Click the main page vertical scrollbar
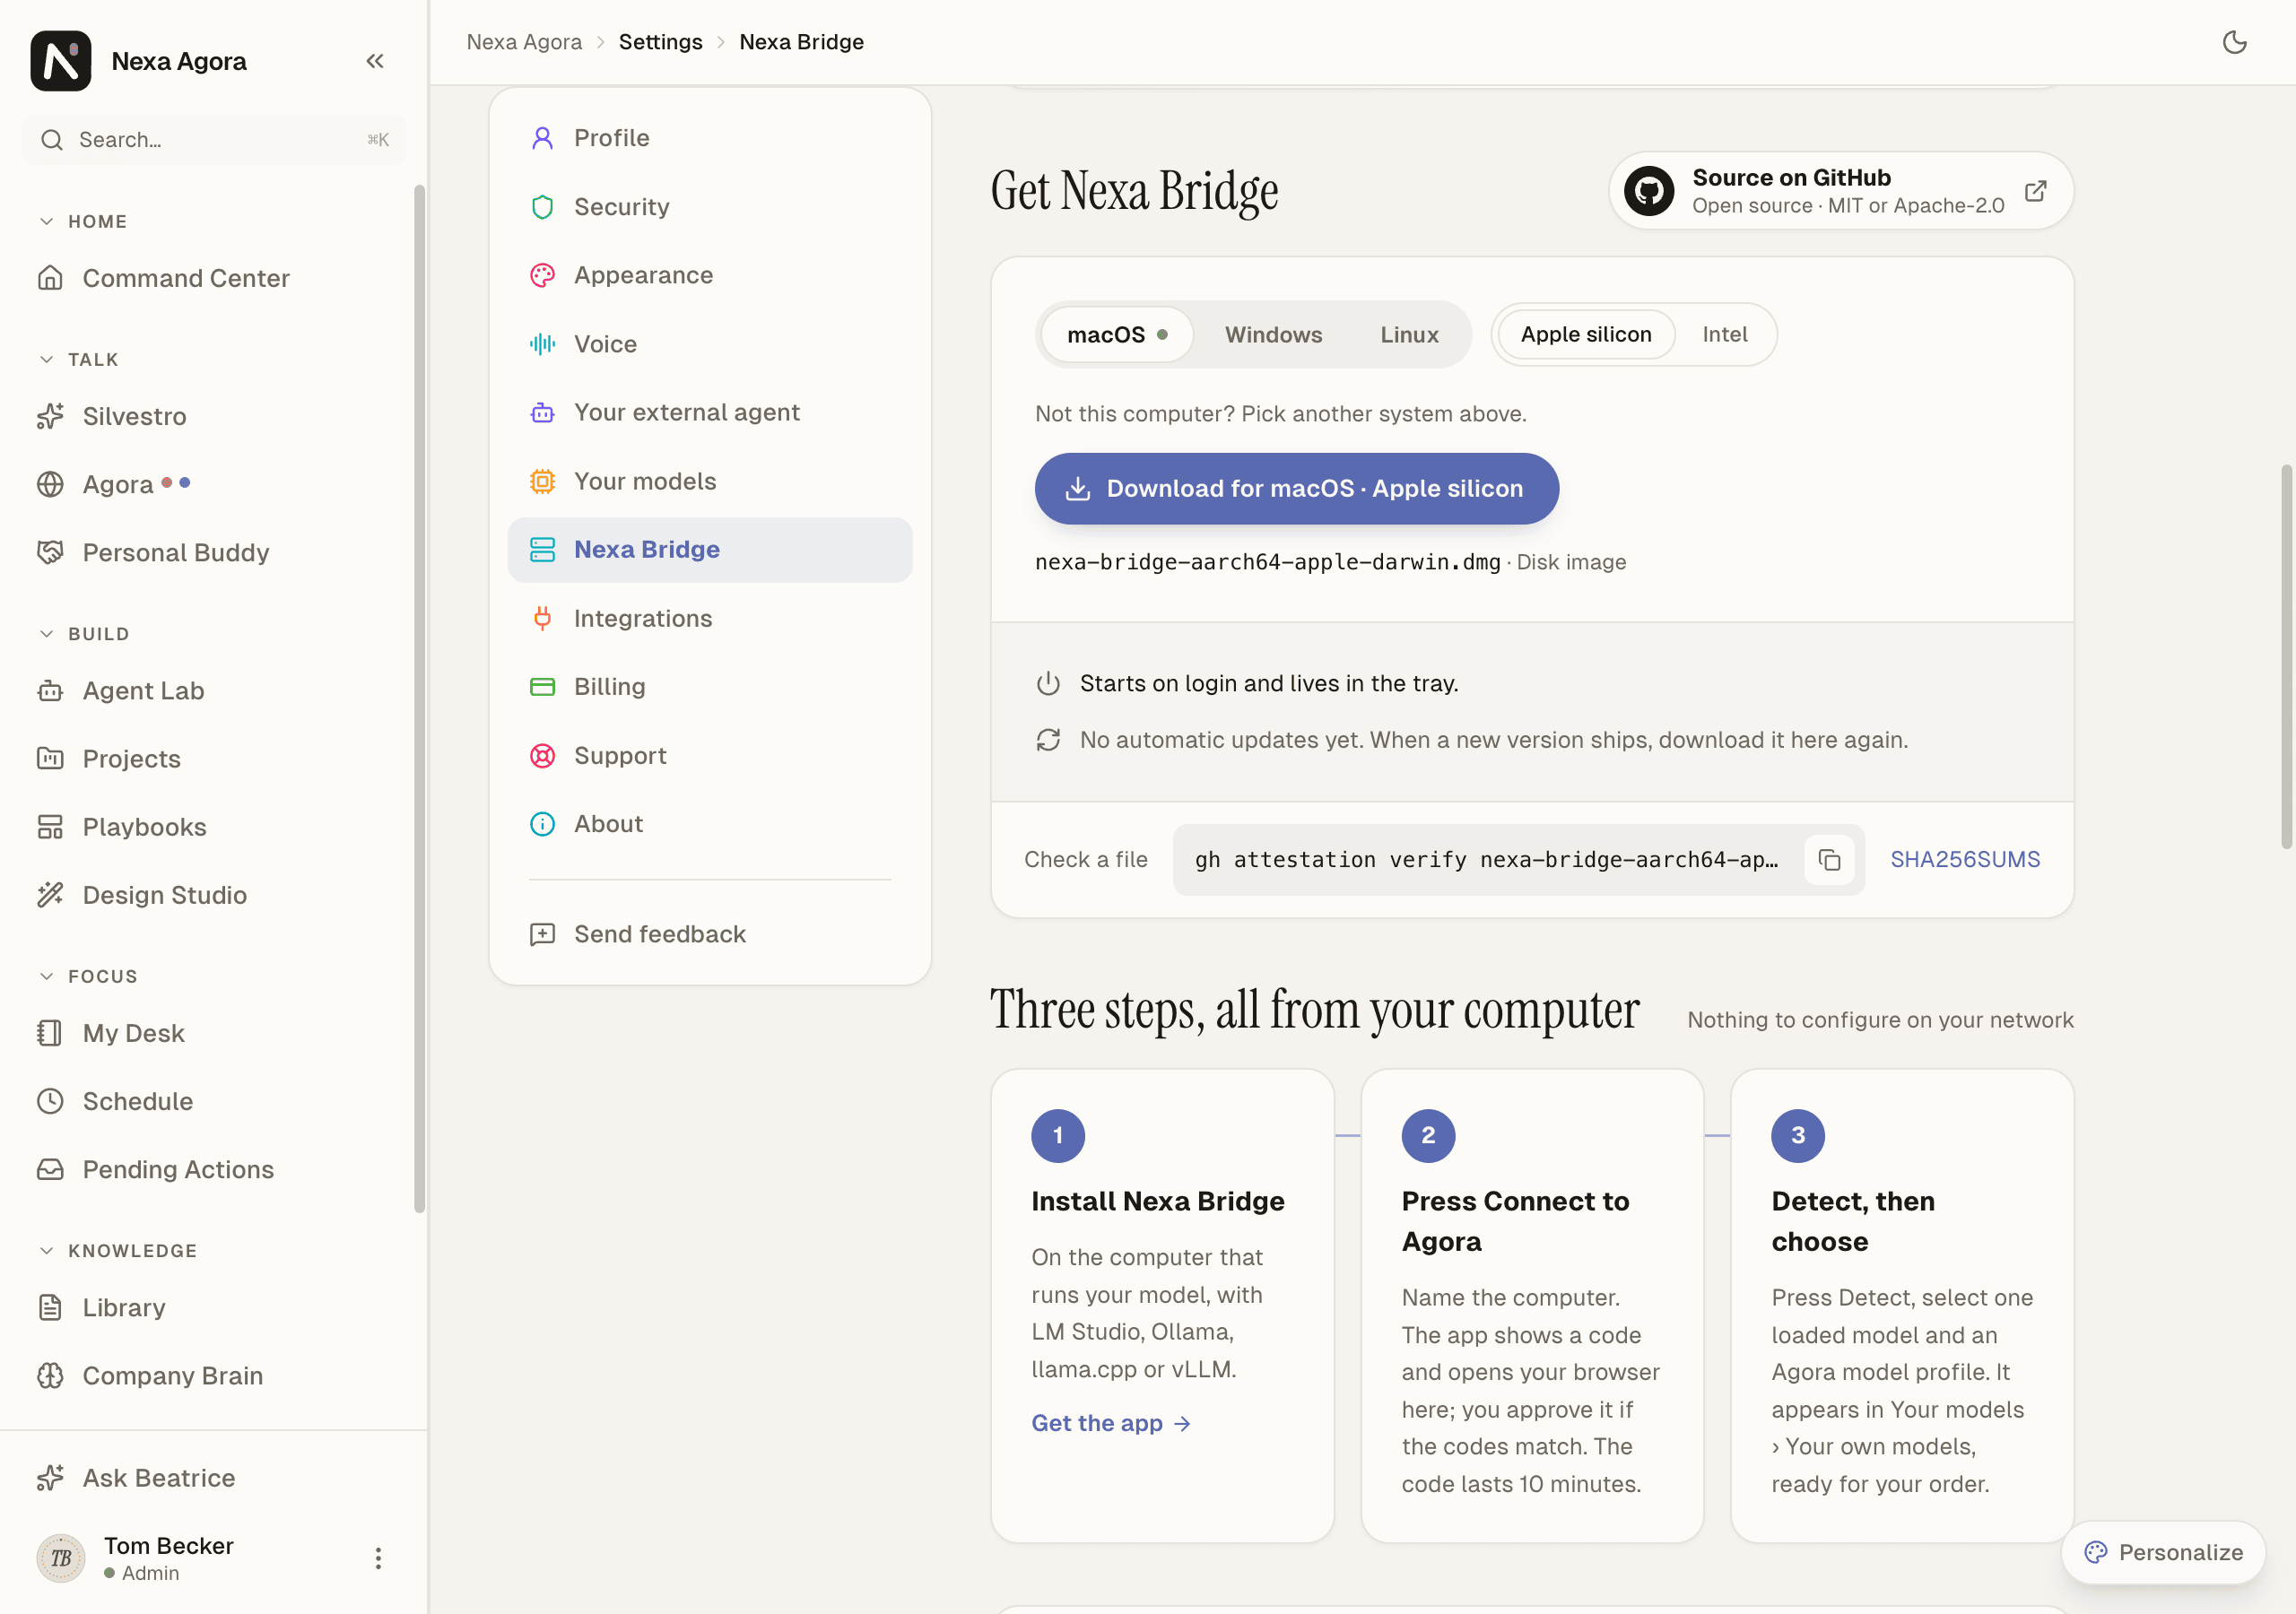The width and height of the screenshot is (2296, 1614). click(x=2287, y=657)
